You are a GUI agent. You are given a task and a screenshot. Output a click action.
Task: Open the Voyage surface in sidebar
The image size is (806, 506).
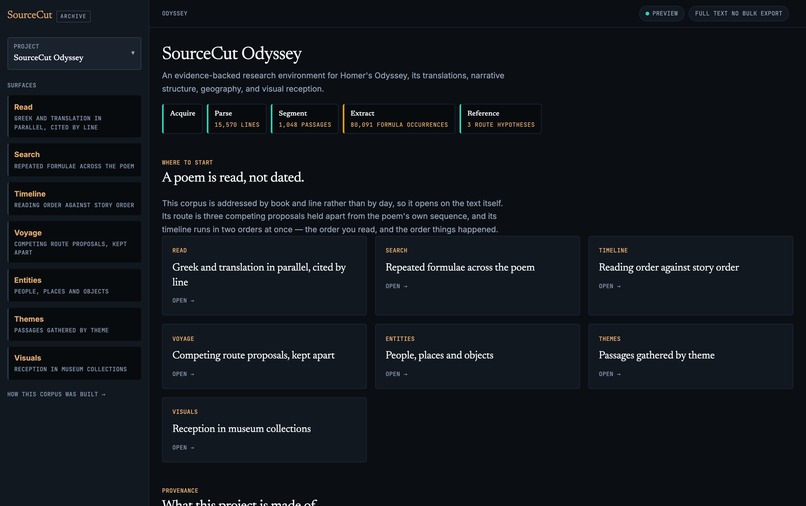[x=74, y=242]
